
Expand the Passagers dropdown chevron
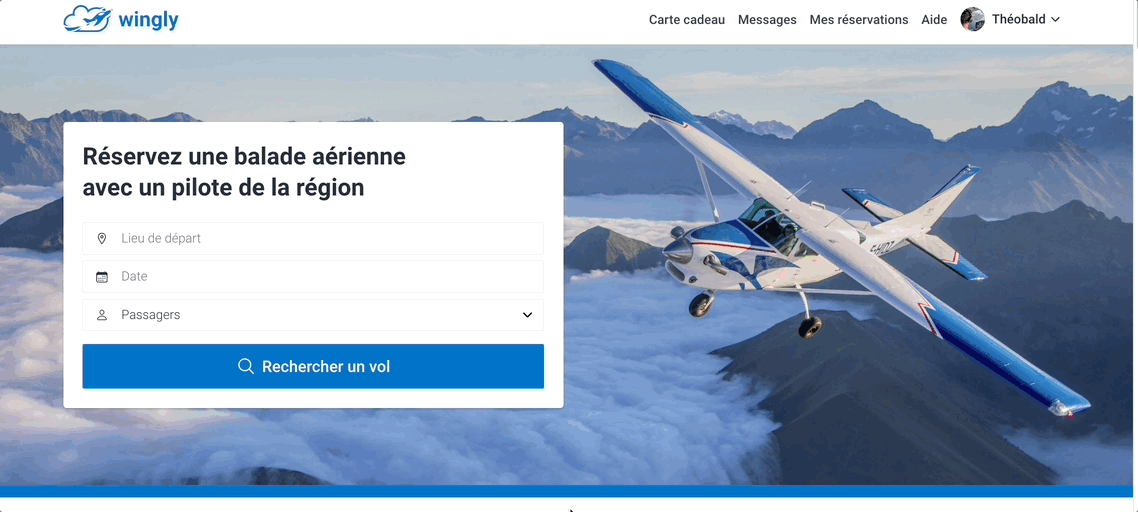[x=528, y=315]
